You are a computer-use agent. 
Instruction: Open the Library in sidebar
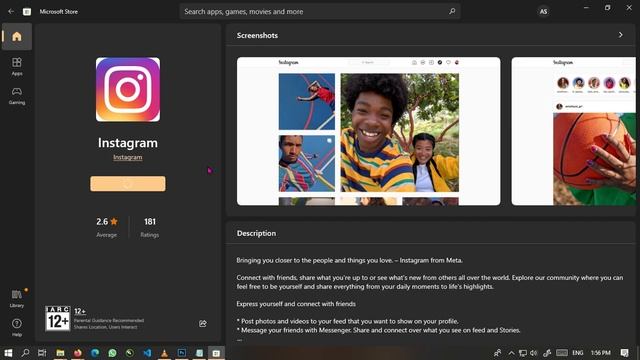coord(17,298)
